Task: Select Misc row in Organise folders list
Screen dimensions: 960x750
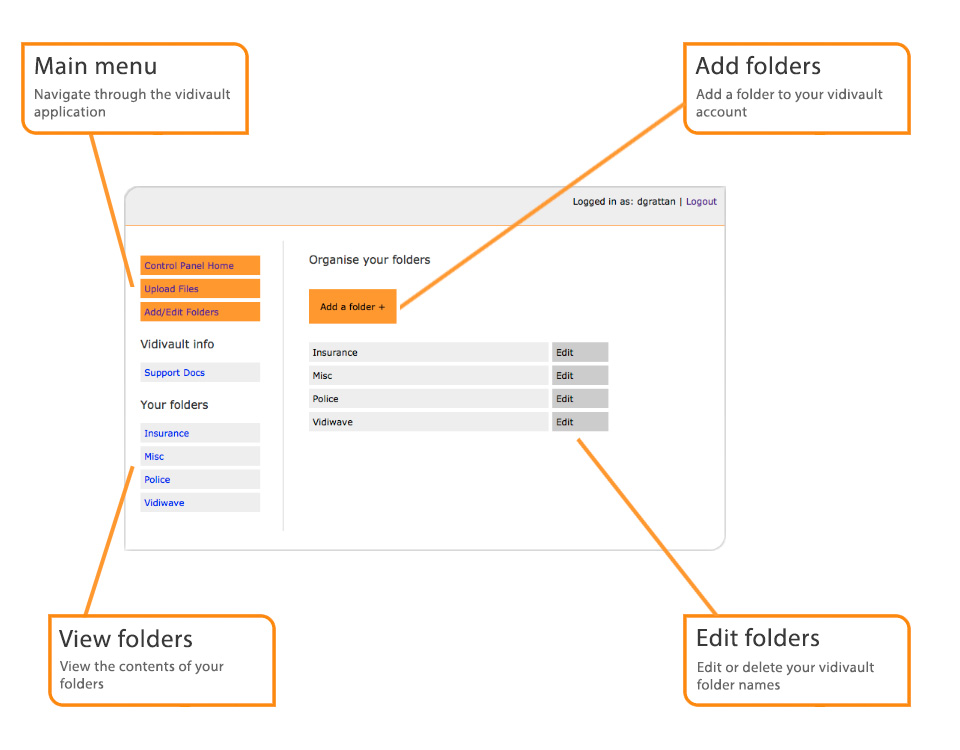Action: tap(429, 376)
